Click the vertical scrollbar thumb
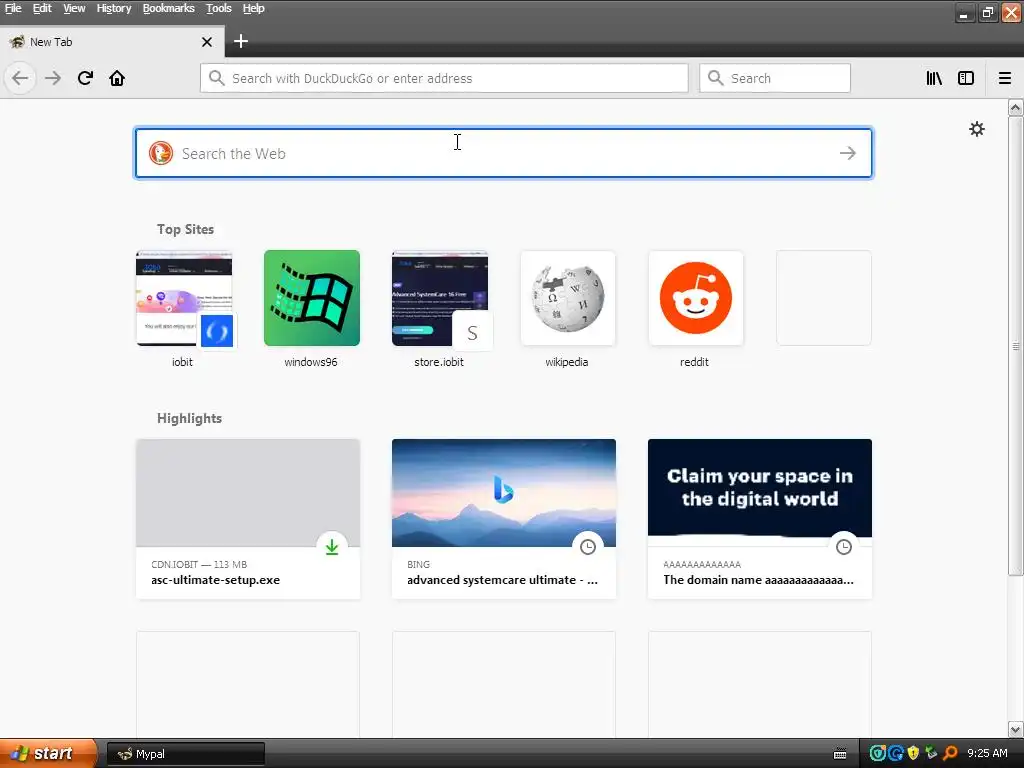Image resolution: width=1024 pixels, height=768 pixels. [x=1016, y=345]
